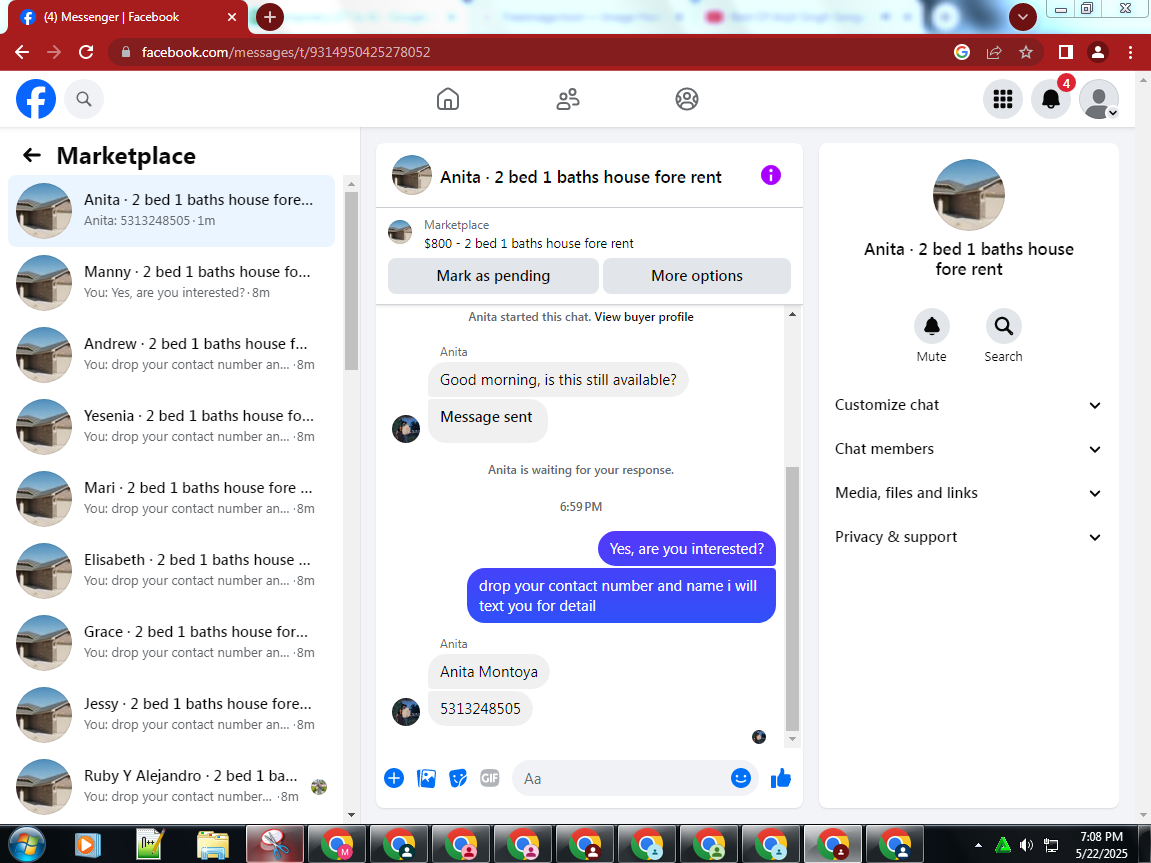
Task: Open Elisabeth conversation in list
Action: coord(171,570)
